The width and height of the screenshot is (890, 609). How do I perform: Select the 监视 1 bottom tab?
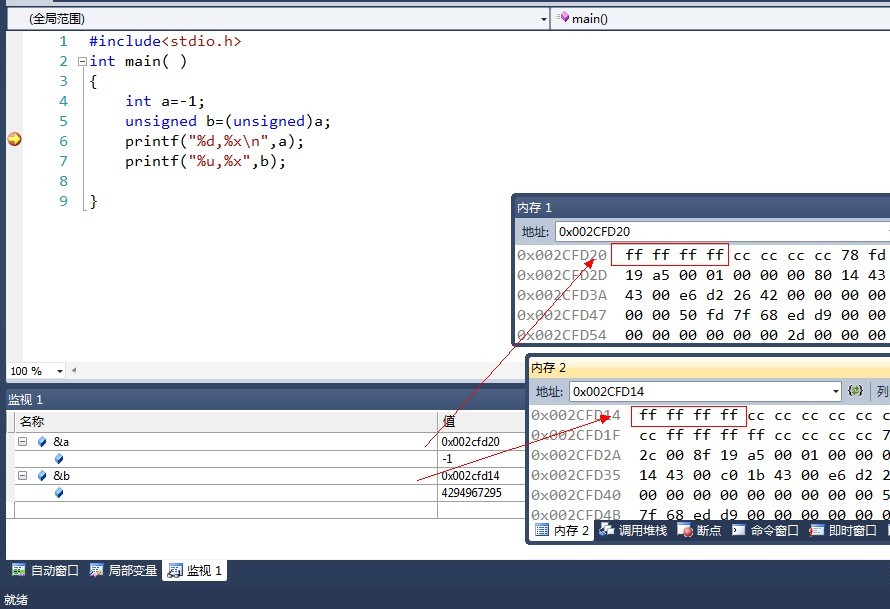point(195,570)
